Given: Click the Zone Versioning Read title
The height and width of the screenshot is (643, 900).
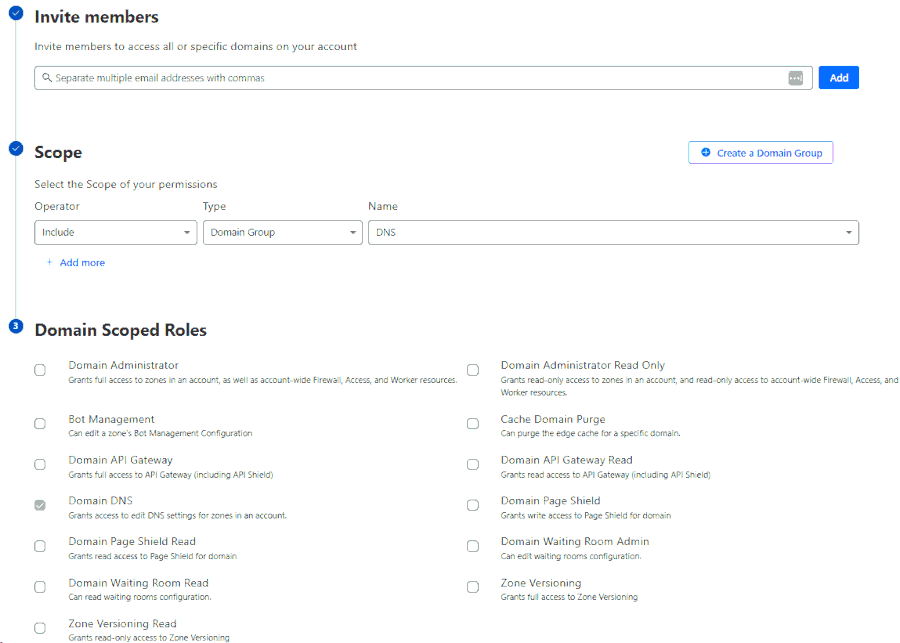Looking at the screenshot, I should point(122,623).
